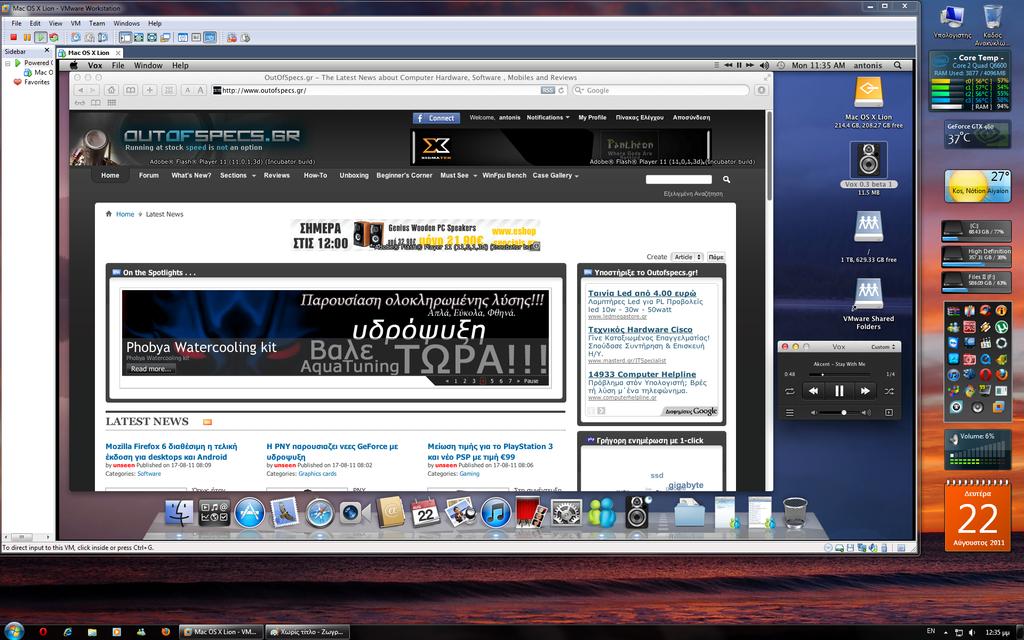Click the Trash icon in the dock

795,513
